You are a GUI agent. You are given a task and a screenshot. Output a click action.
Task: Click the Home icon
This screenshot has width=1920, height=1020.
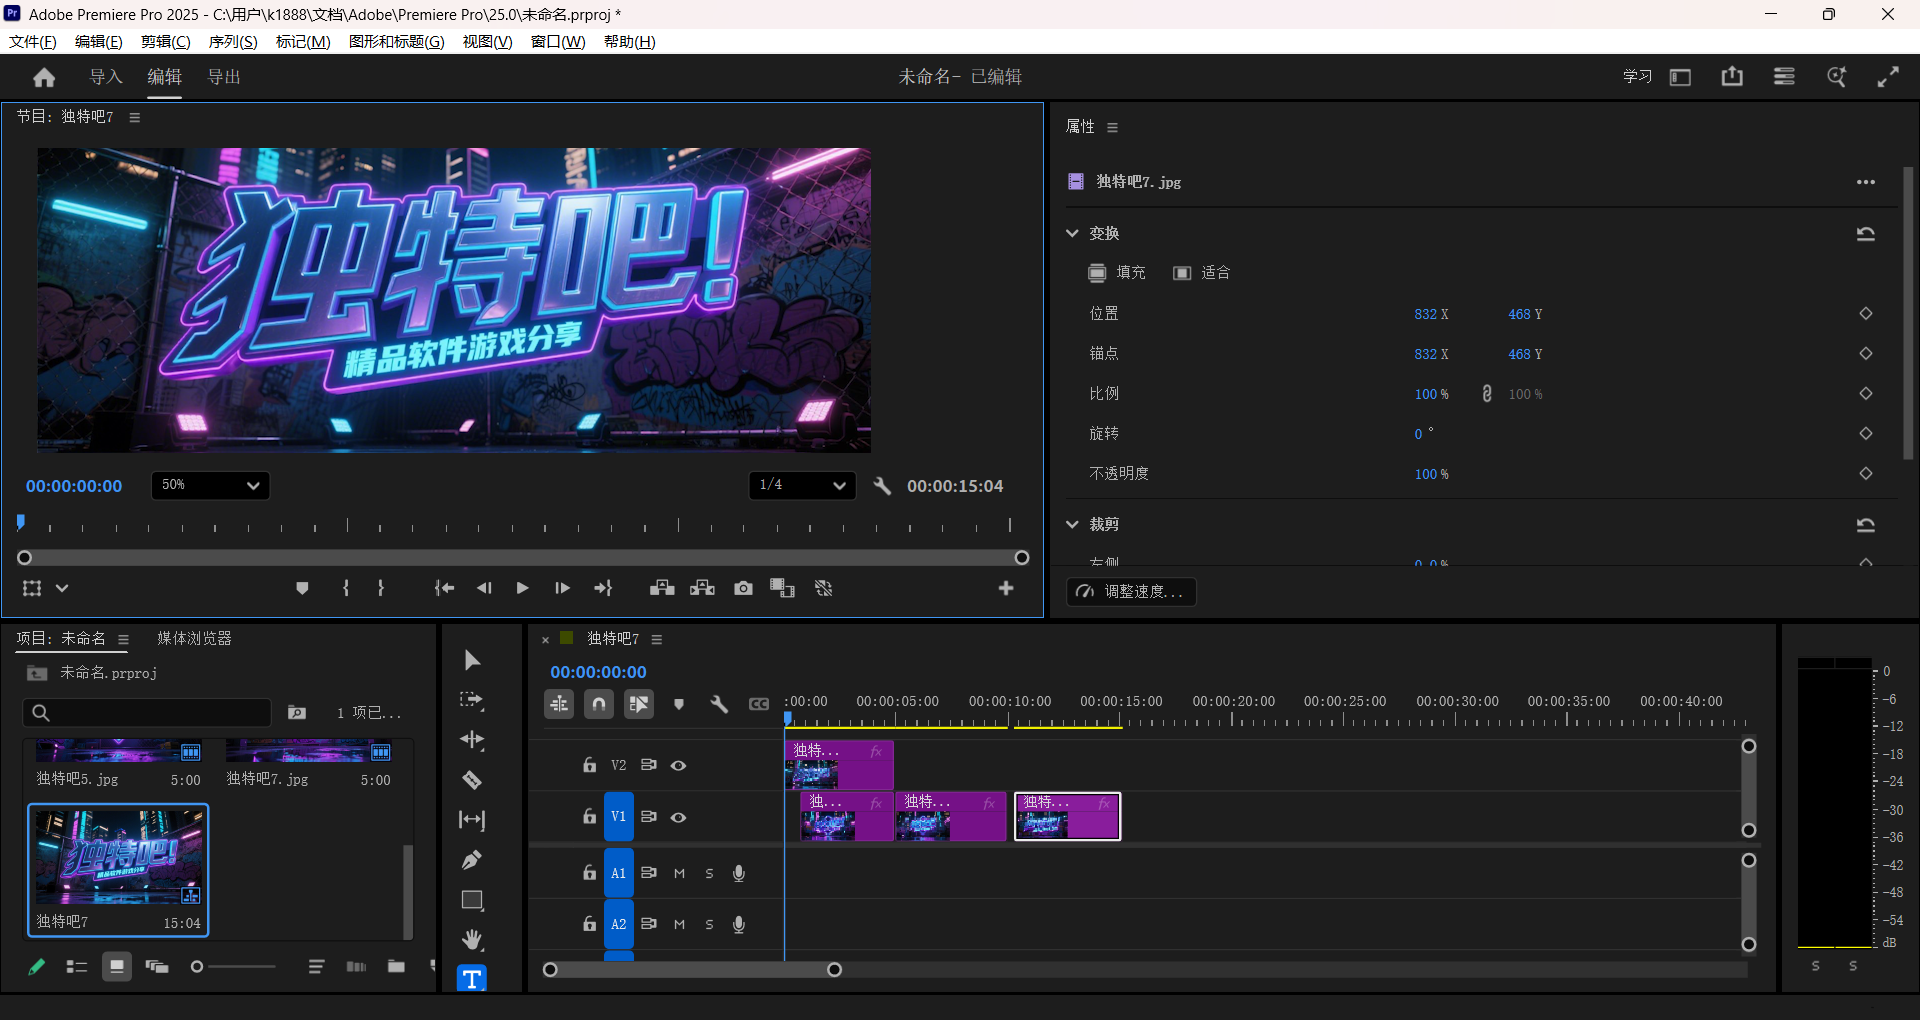[44, 77]
